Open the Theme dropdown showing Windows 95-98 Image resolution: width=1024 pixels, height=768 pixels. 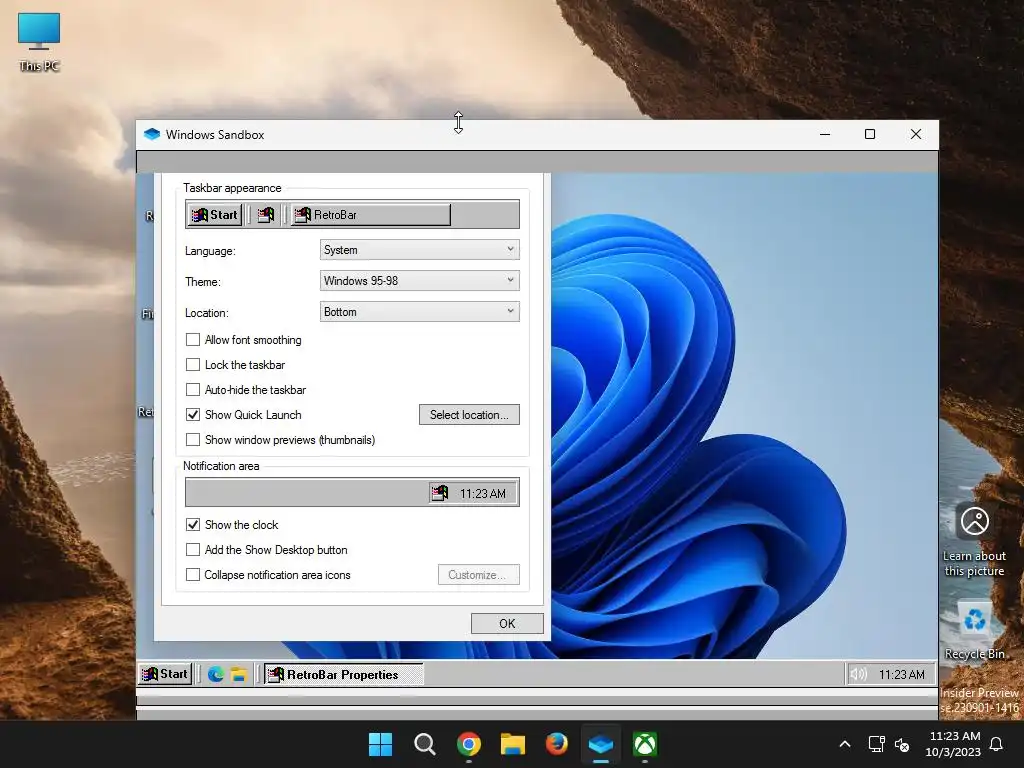[x=419, y=281]
